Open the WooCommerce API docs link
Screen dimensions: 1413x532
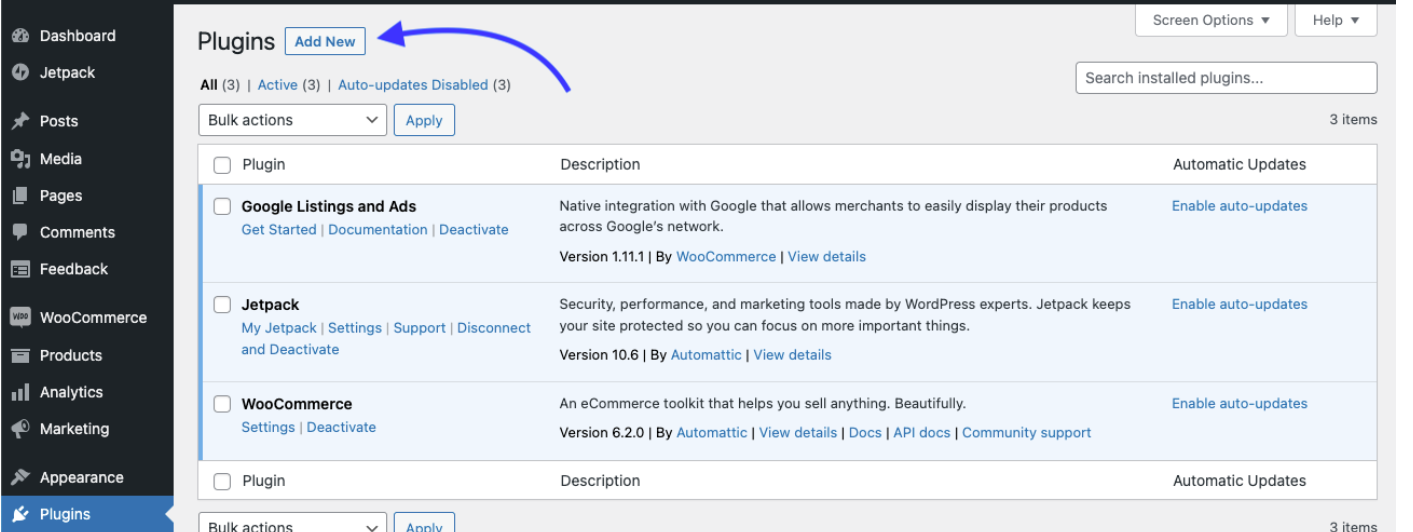922,432
